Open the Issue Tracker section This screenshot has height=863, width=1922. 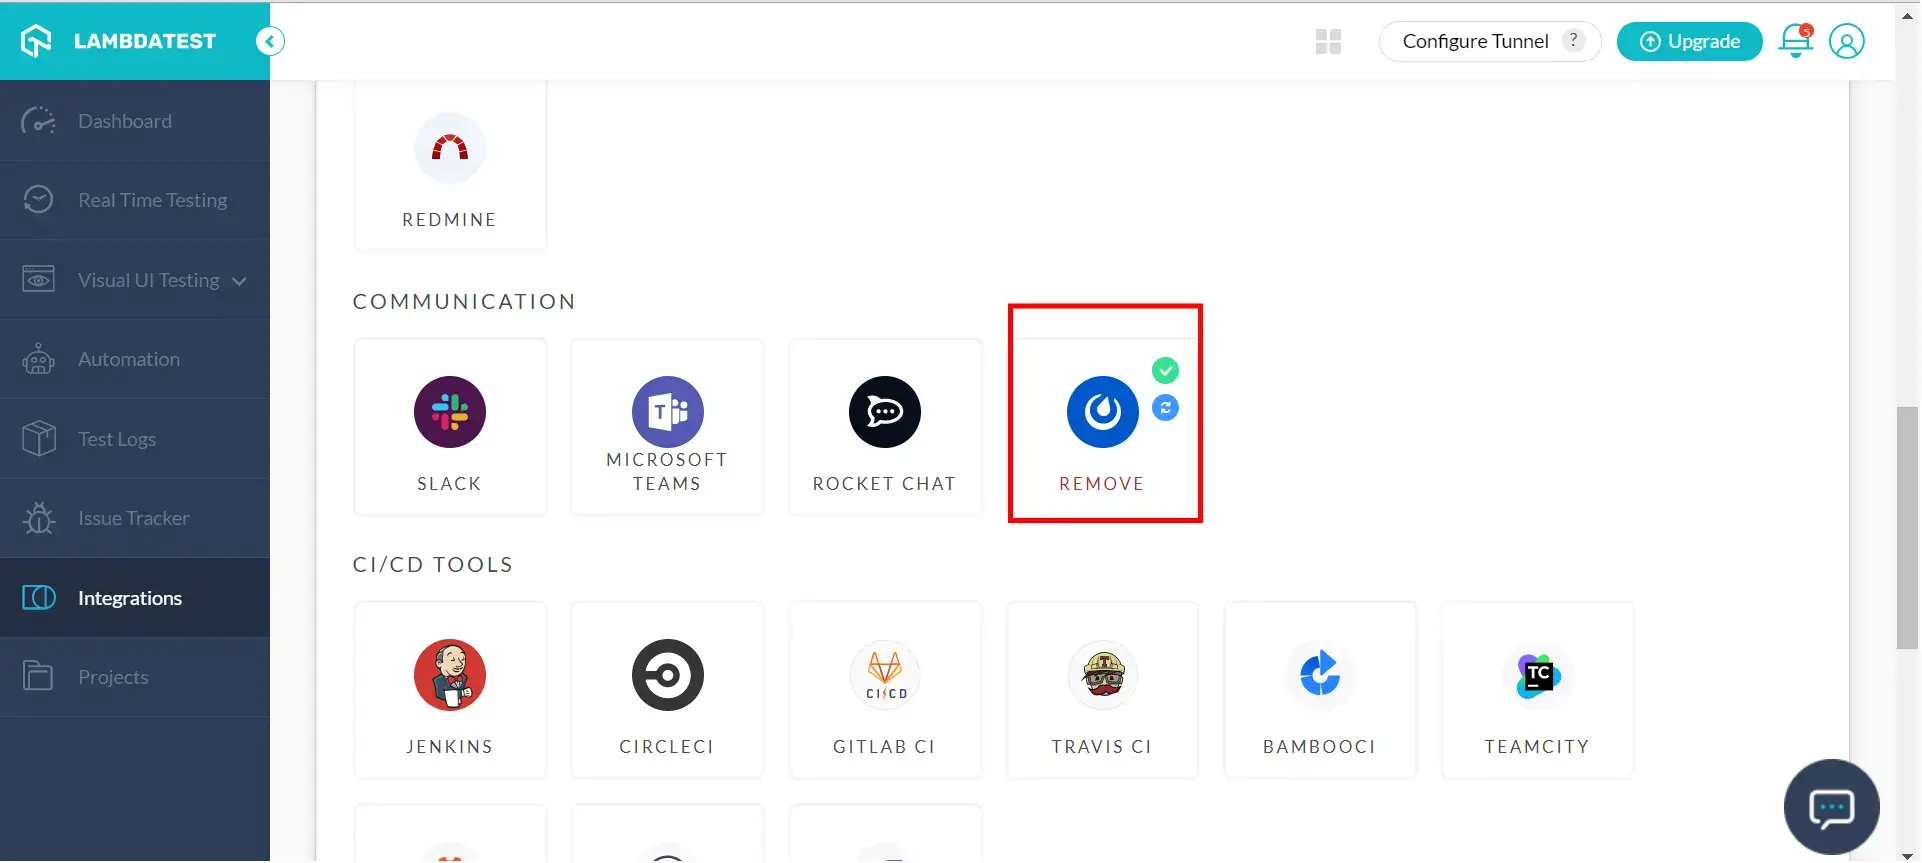coord(133,518)
